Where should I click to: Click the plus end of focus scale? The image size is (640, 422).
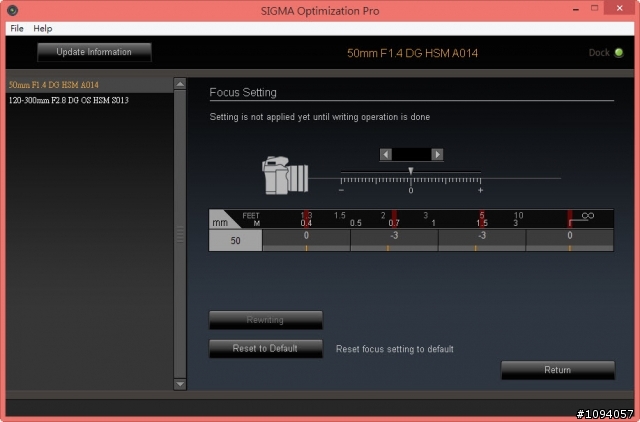point(480,190)
